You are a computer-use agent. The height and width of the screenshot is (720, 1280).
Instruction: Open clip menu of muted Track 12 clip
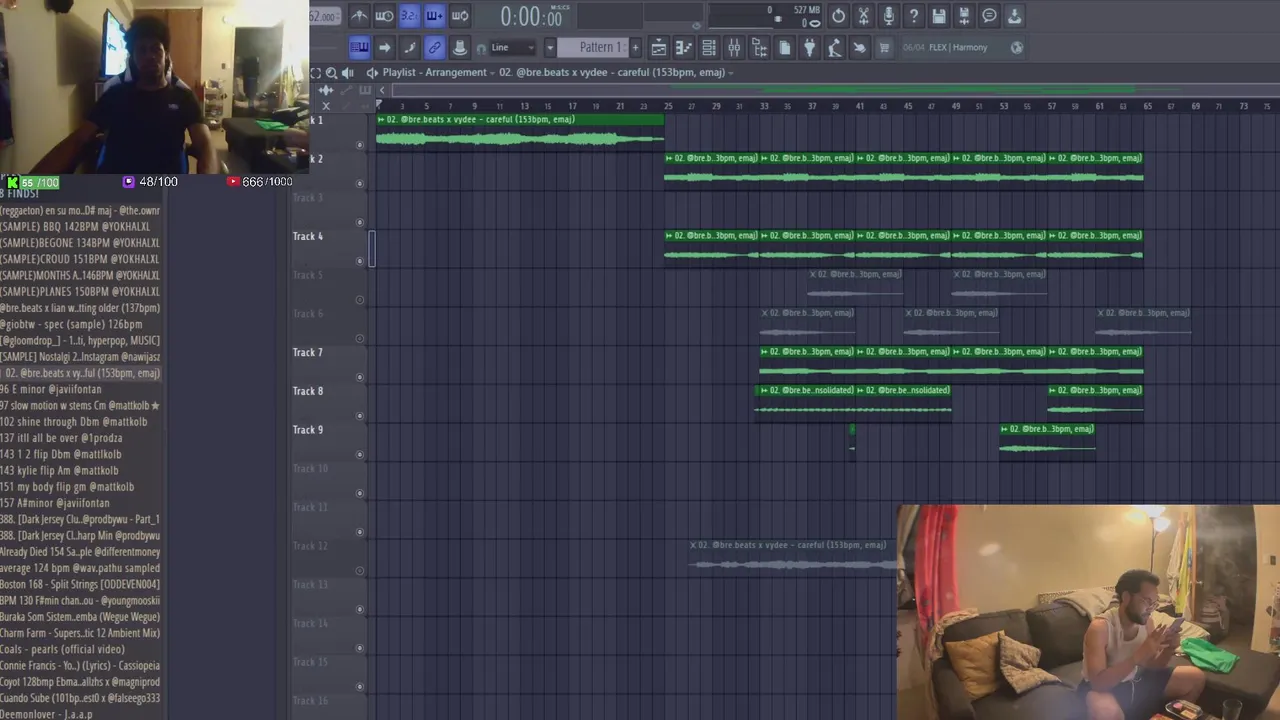pyautogui.click(x=693, y=545)
